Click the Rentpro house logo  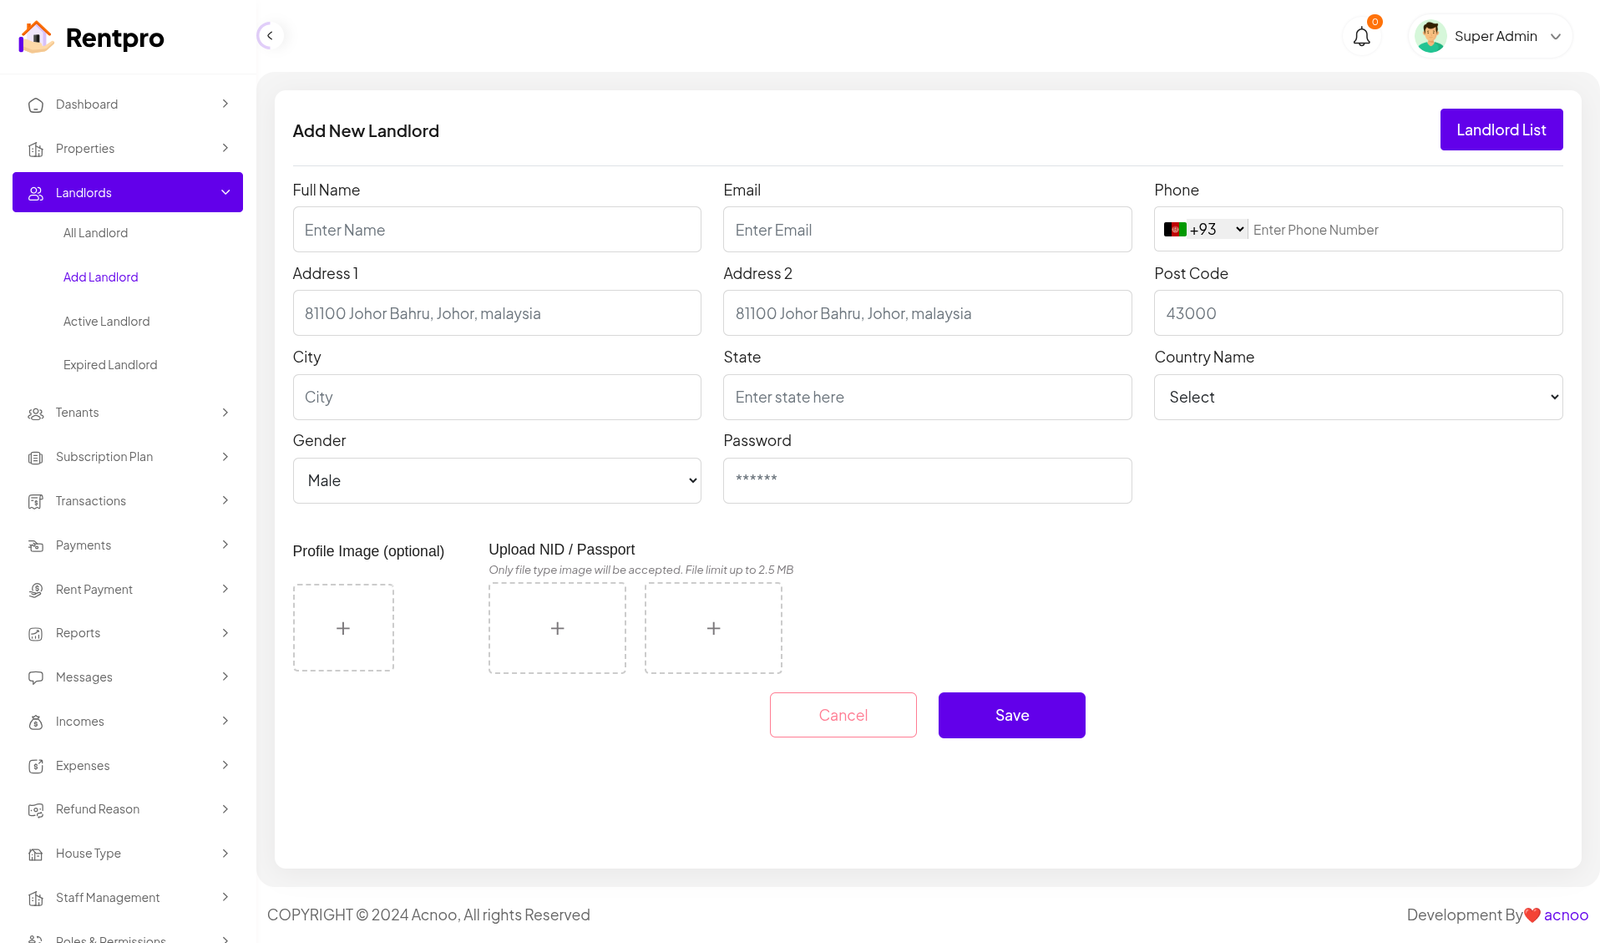pos(36,37)
